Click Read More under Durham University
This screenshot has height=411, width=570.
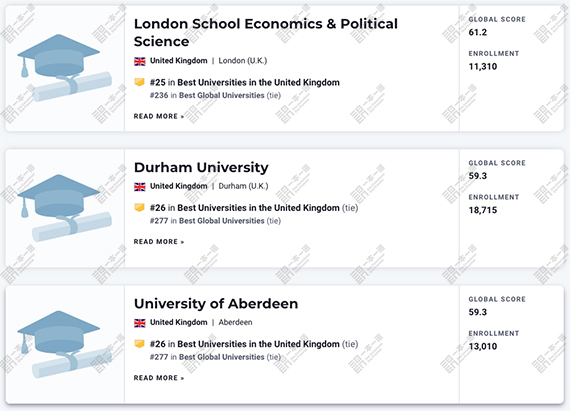(159, 242)
